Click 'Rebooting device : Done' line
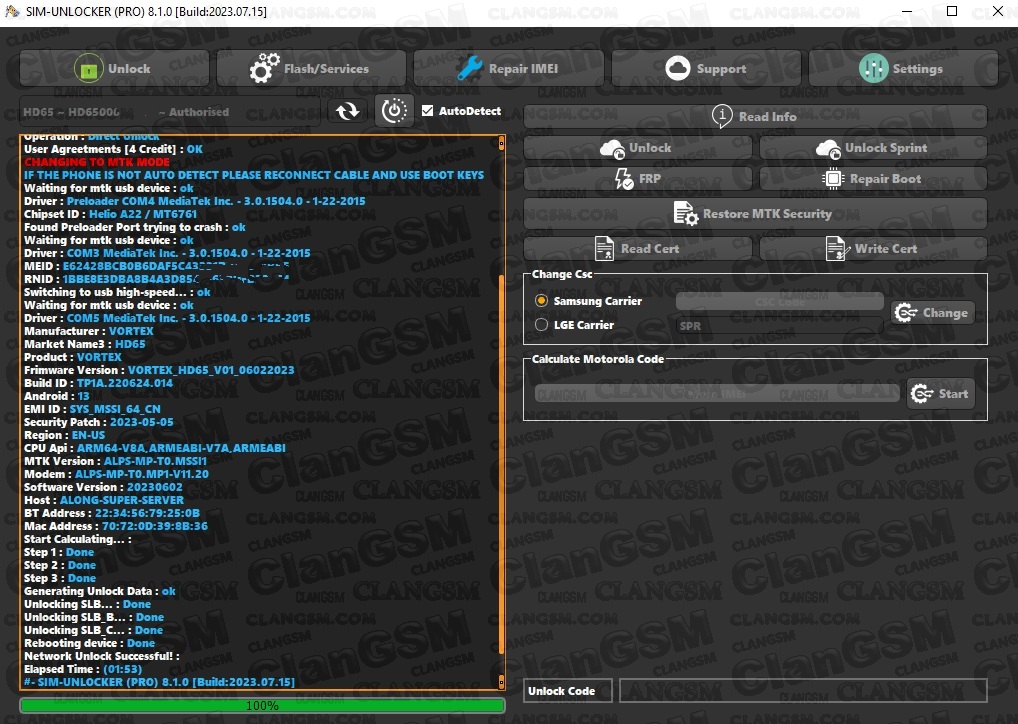1018x724 pixels. [x=89, y=643]
